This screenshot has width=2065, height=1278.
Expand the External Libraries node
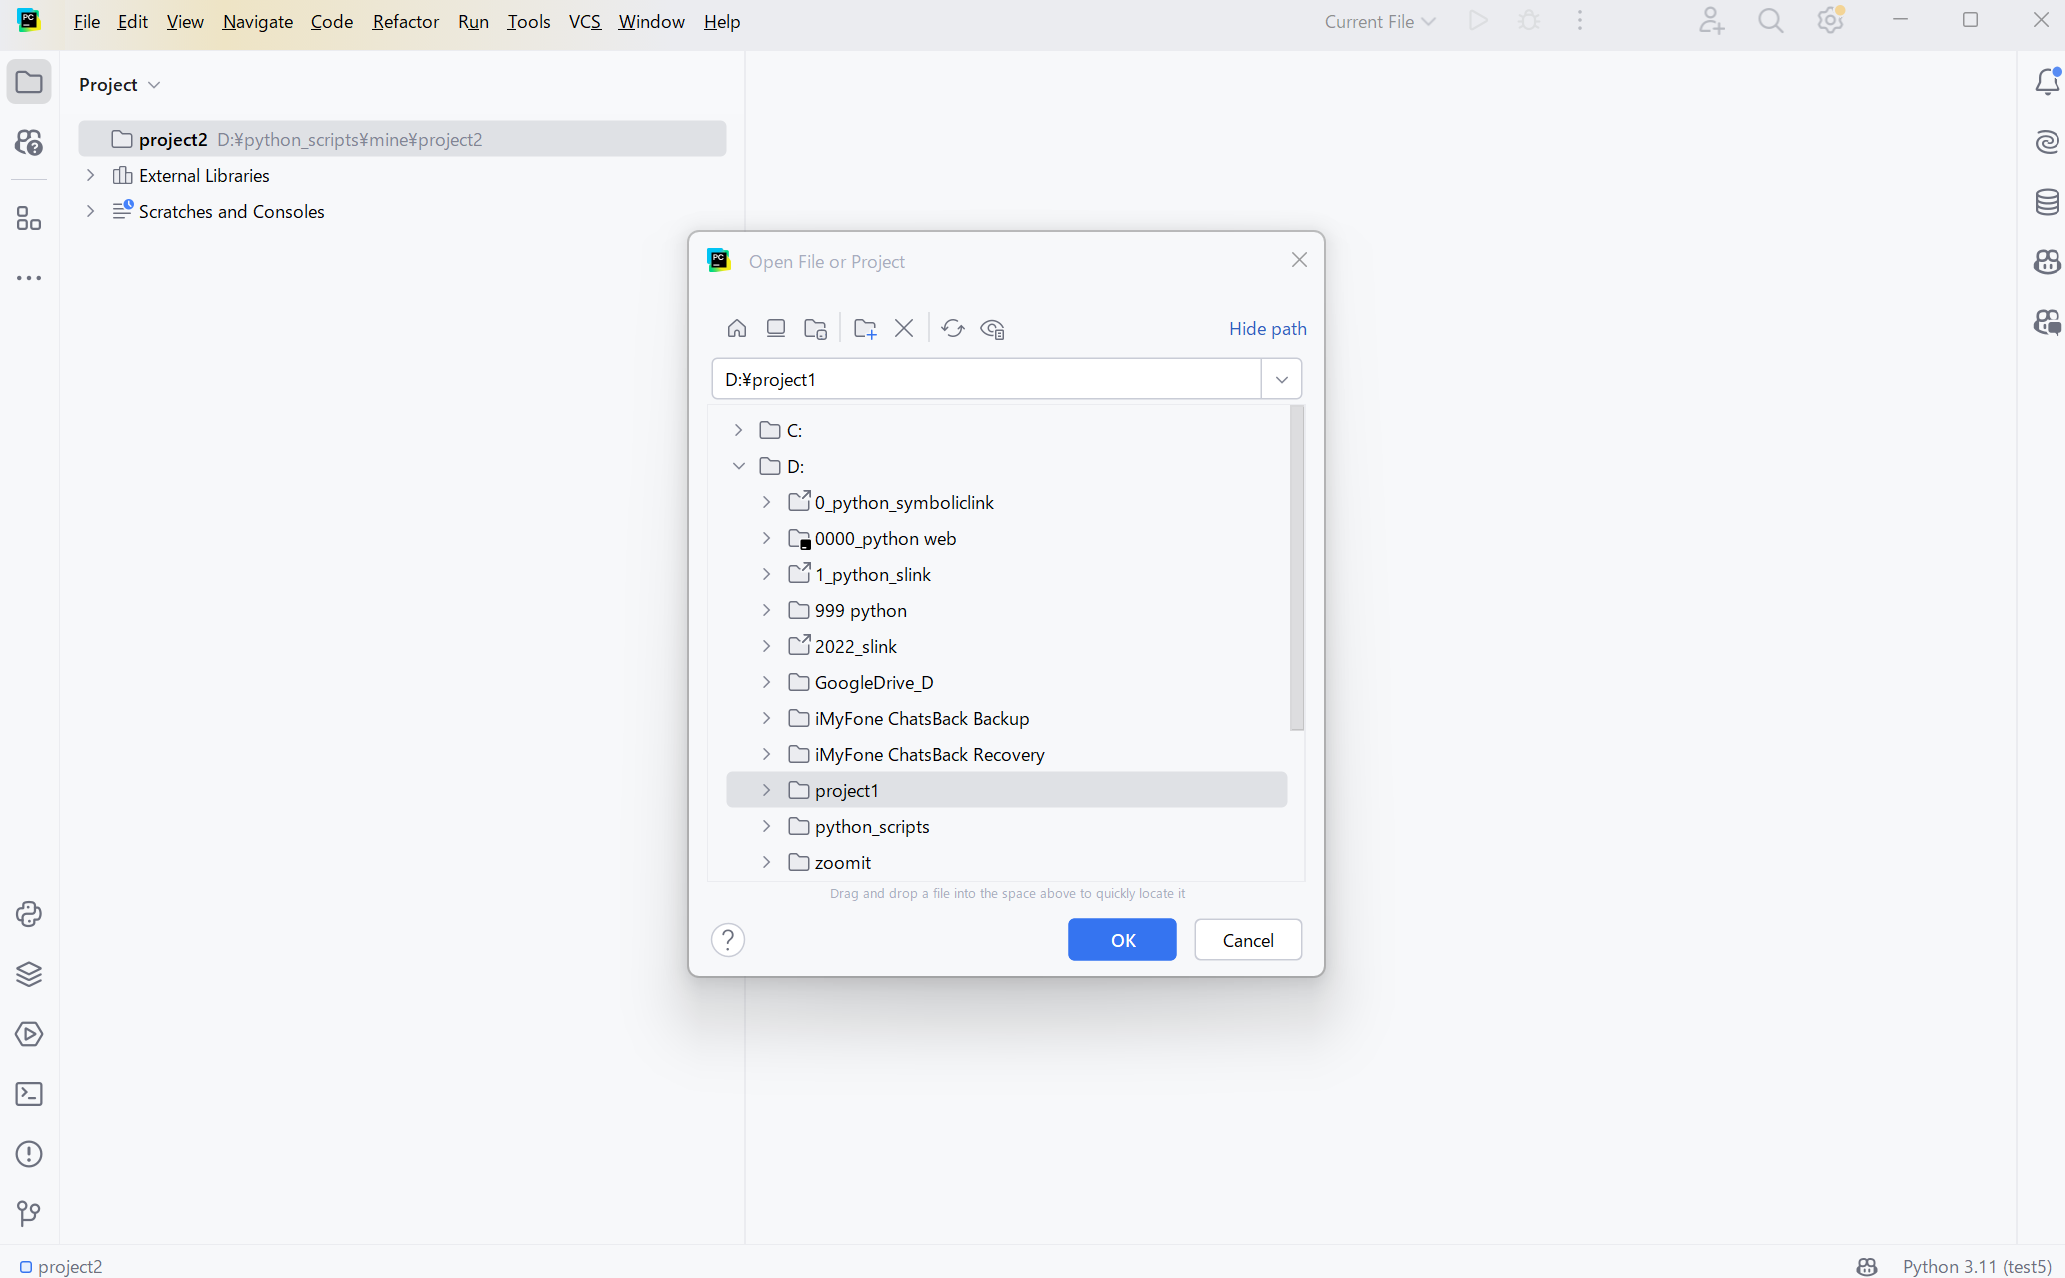(x=91, y=175)
